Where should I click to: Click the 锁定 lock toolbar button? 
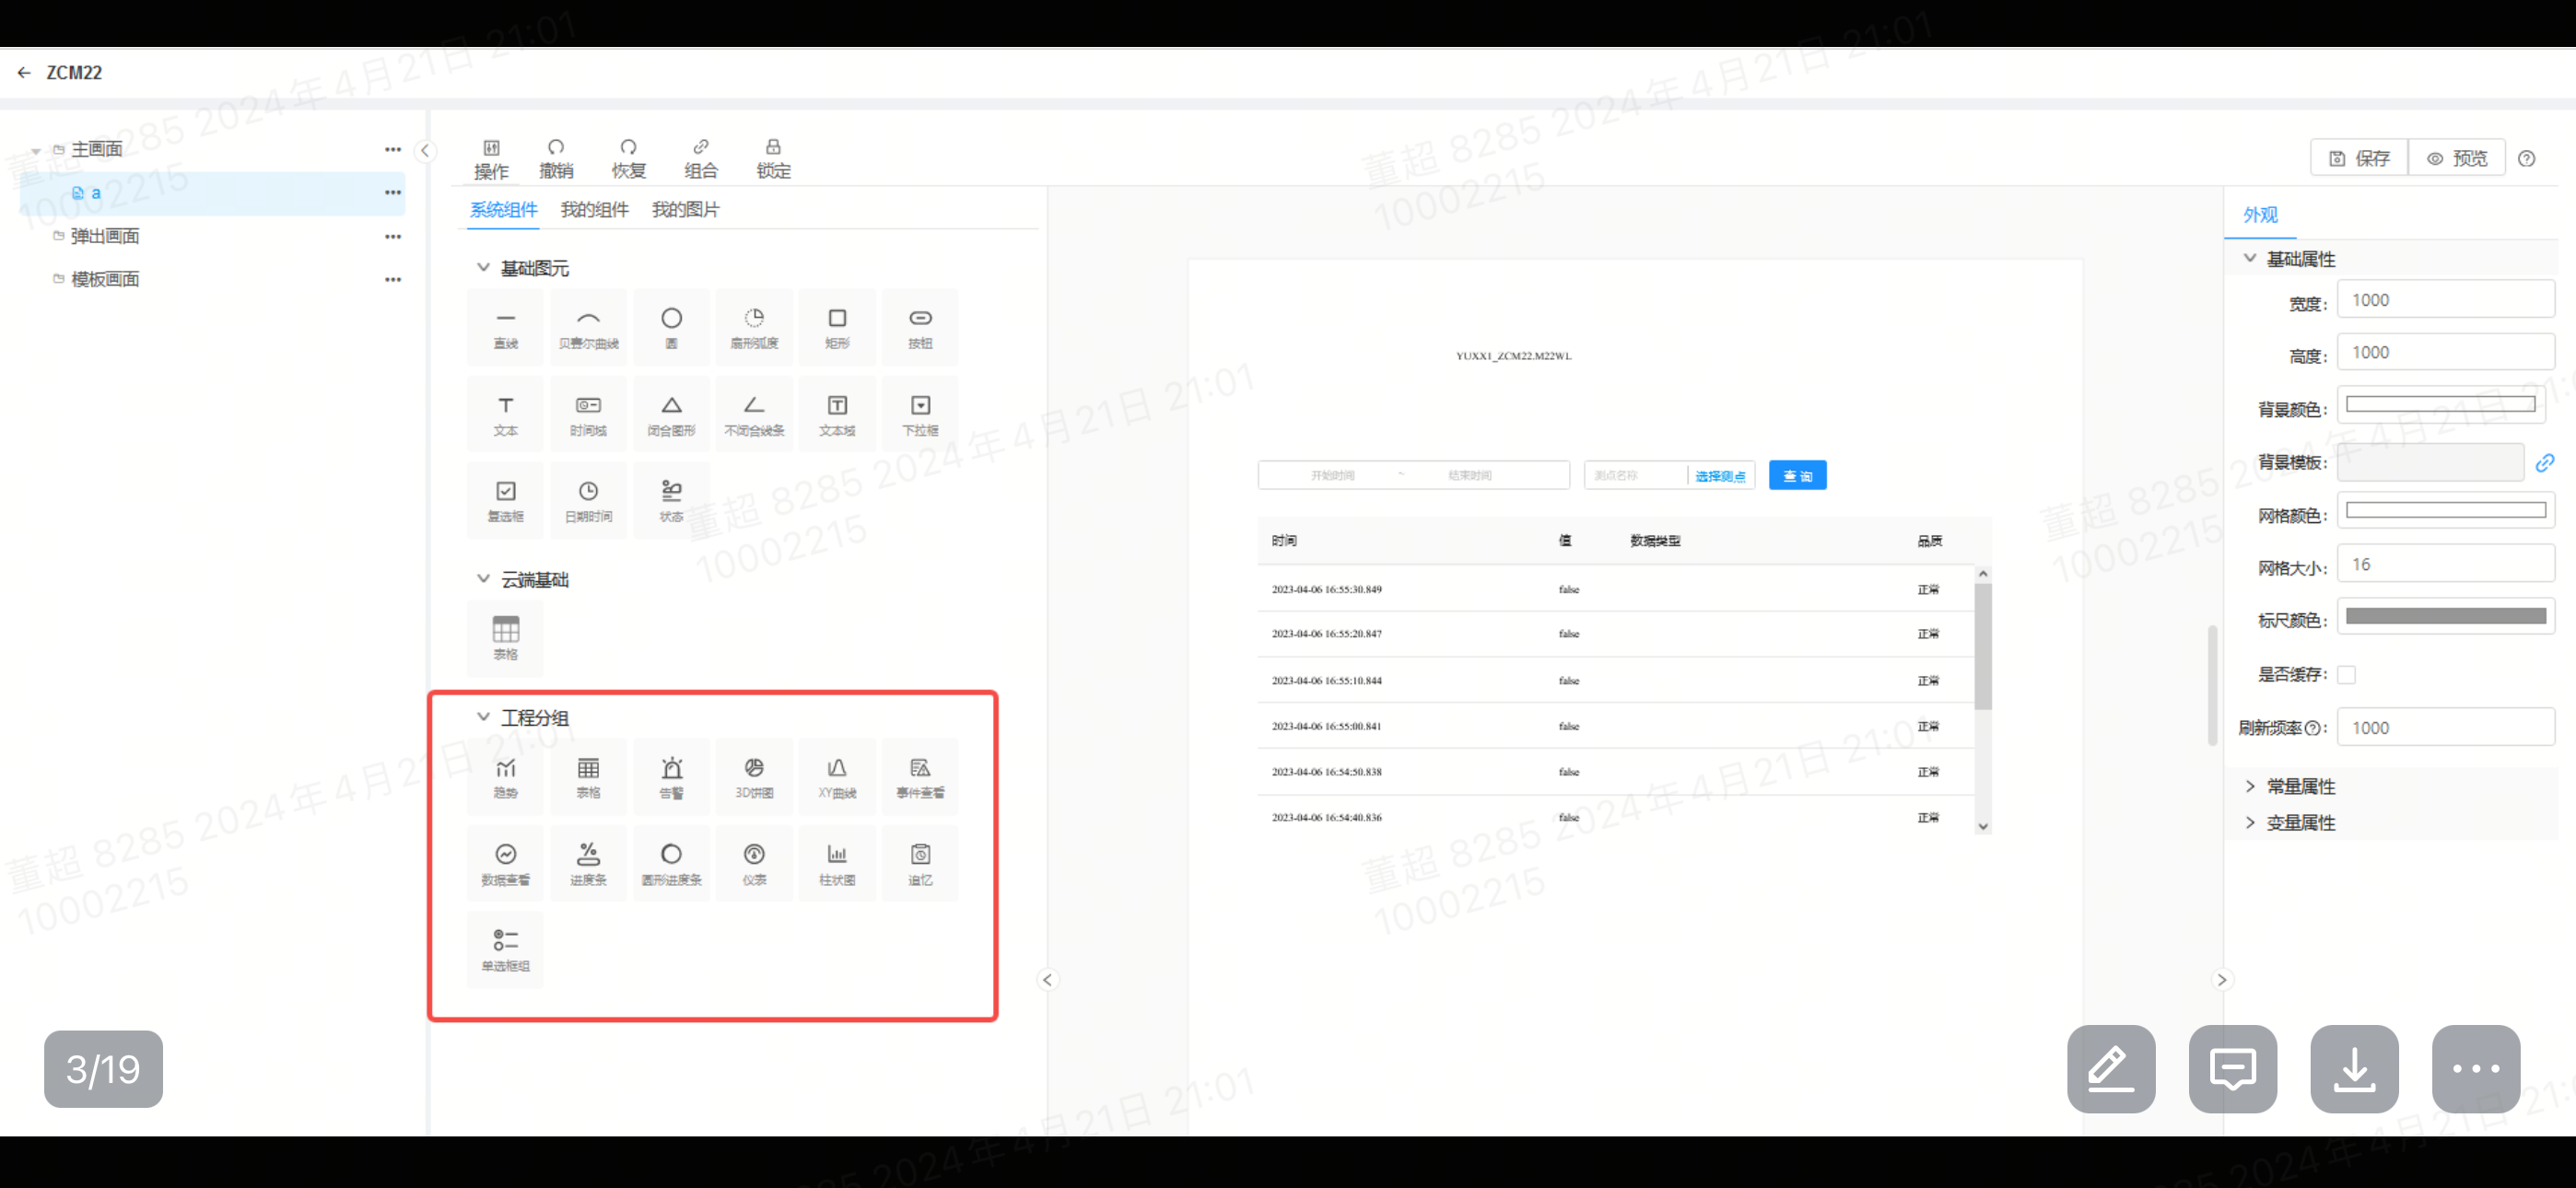tap(774, 159)
